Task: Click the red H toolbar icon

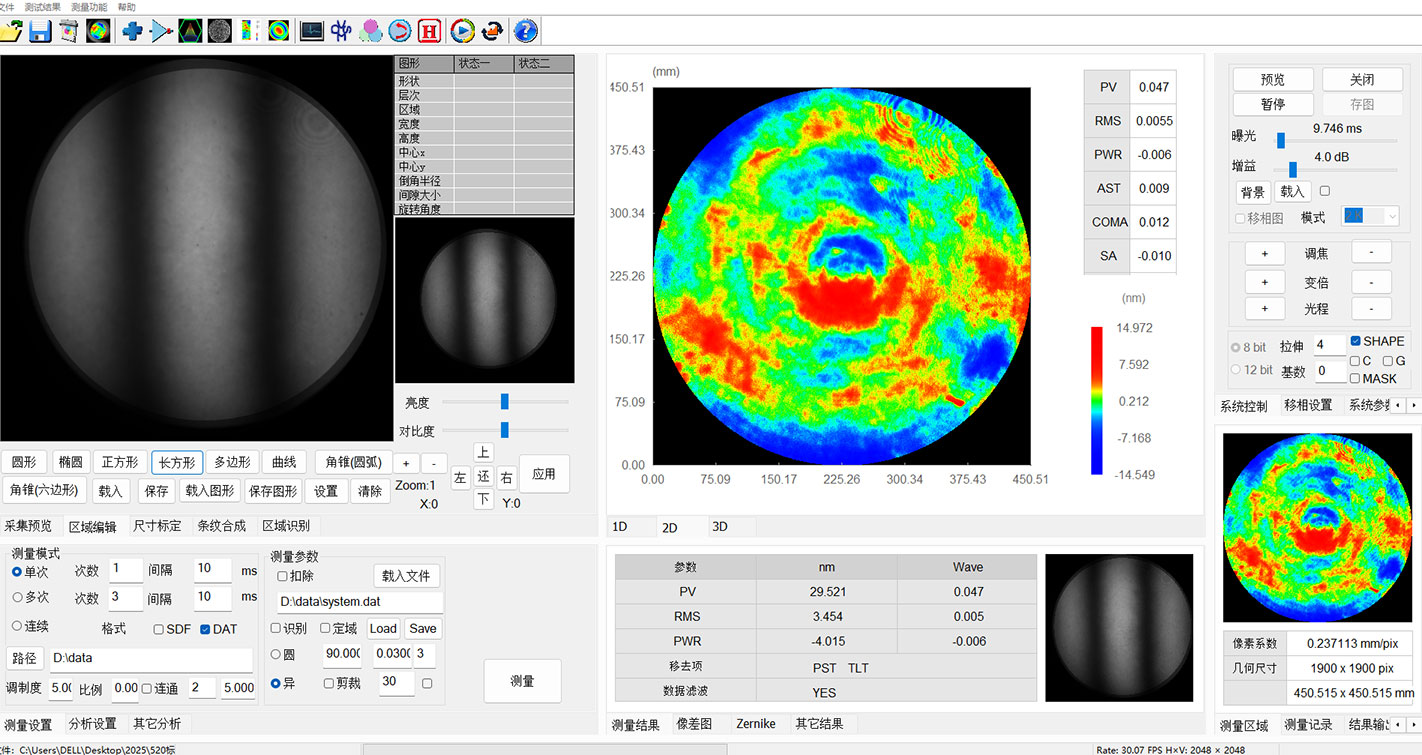Action: point(429,31)
